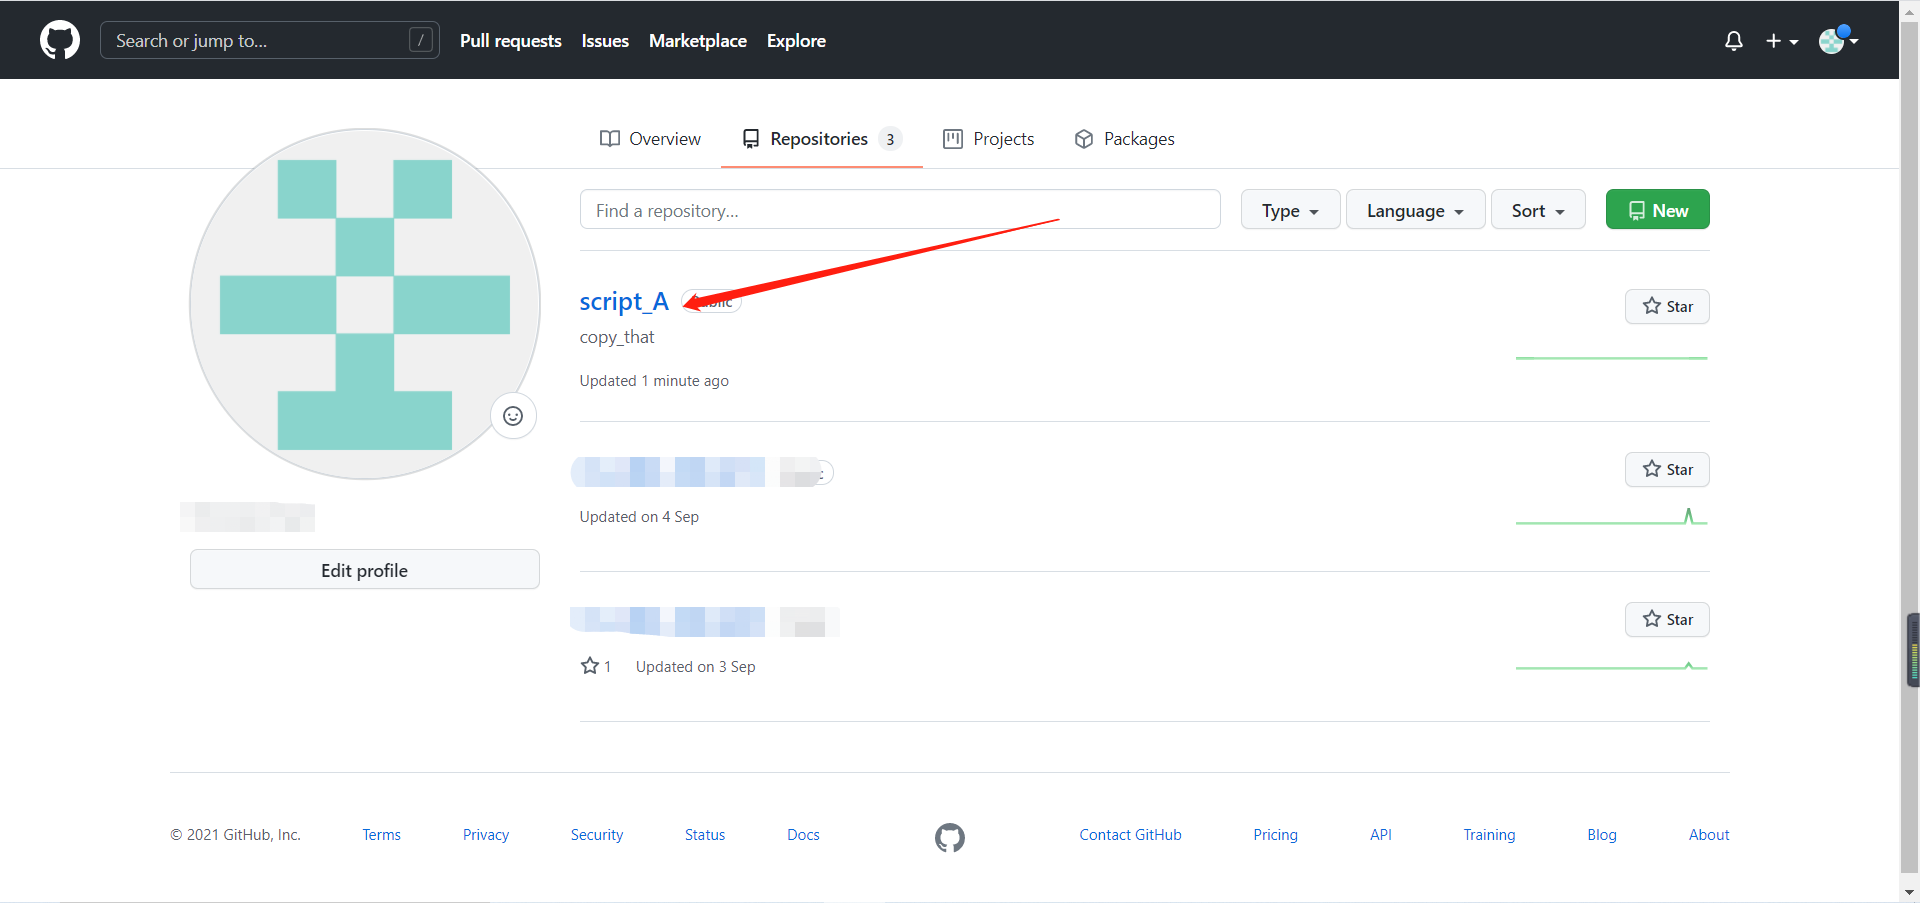The image size is (1920, 903).
Task: Click the Overview book icon
Action: (x=609, y=139)
